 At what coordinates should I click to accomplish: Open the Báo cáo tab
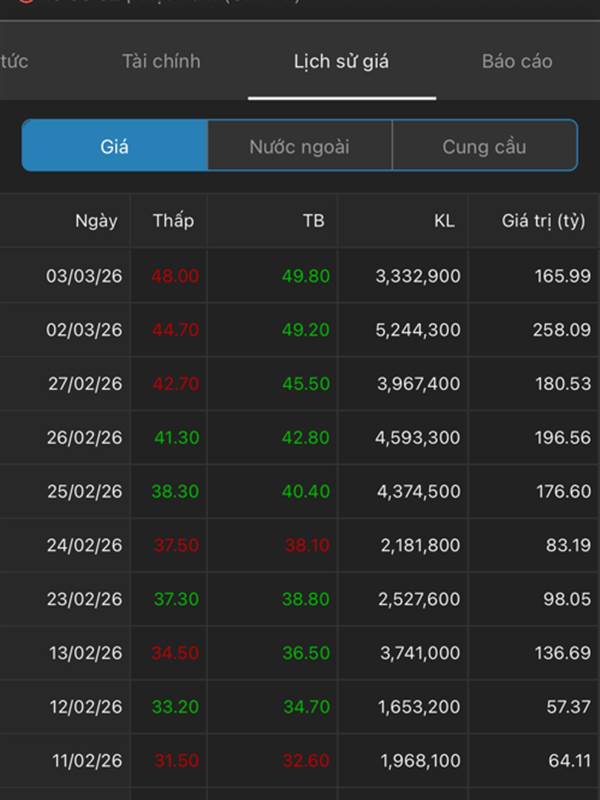click(517, 61)
